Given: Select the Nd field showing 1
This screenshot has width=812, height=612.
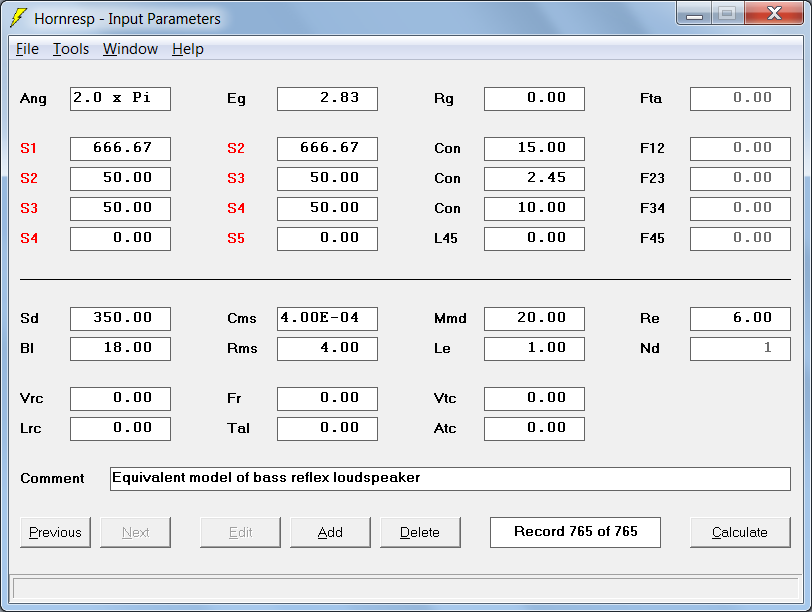Looking at the screenshot, I should 741,349.
